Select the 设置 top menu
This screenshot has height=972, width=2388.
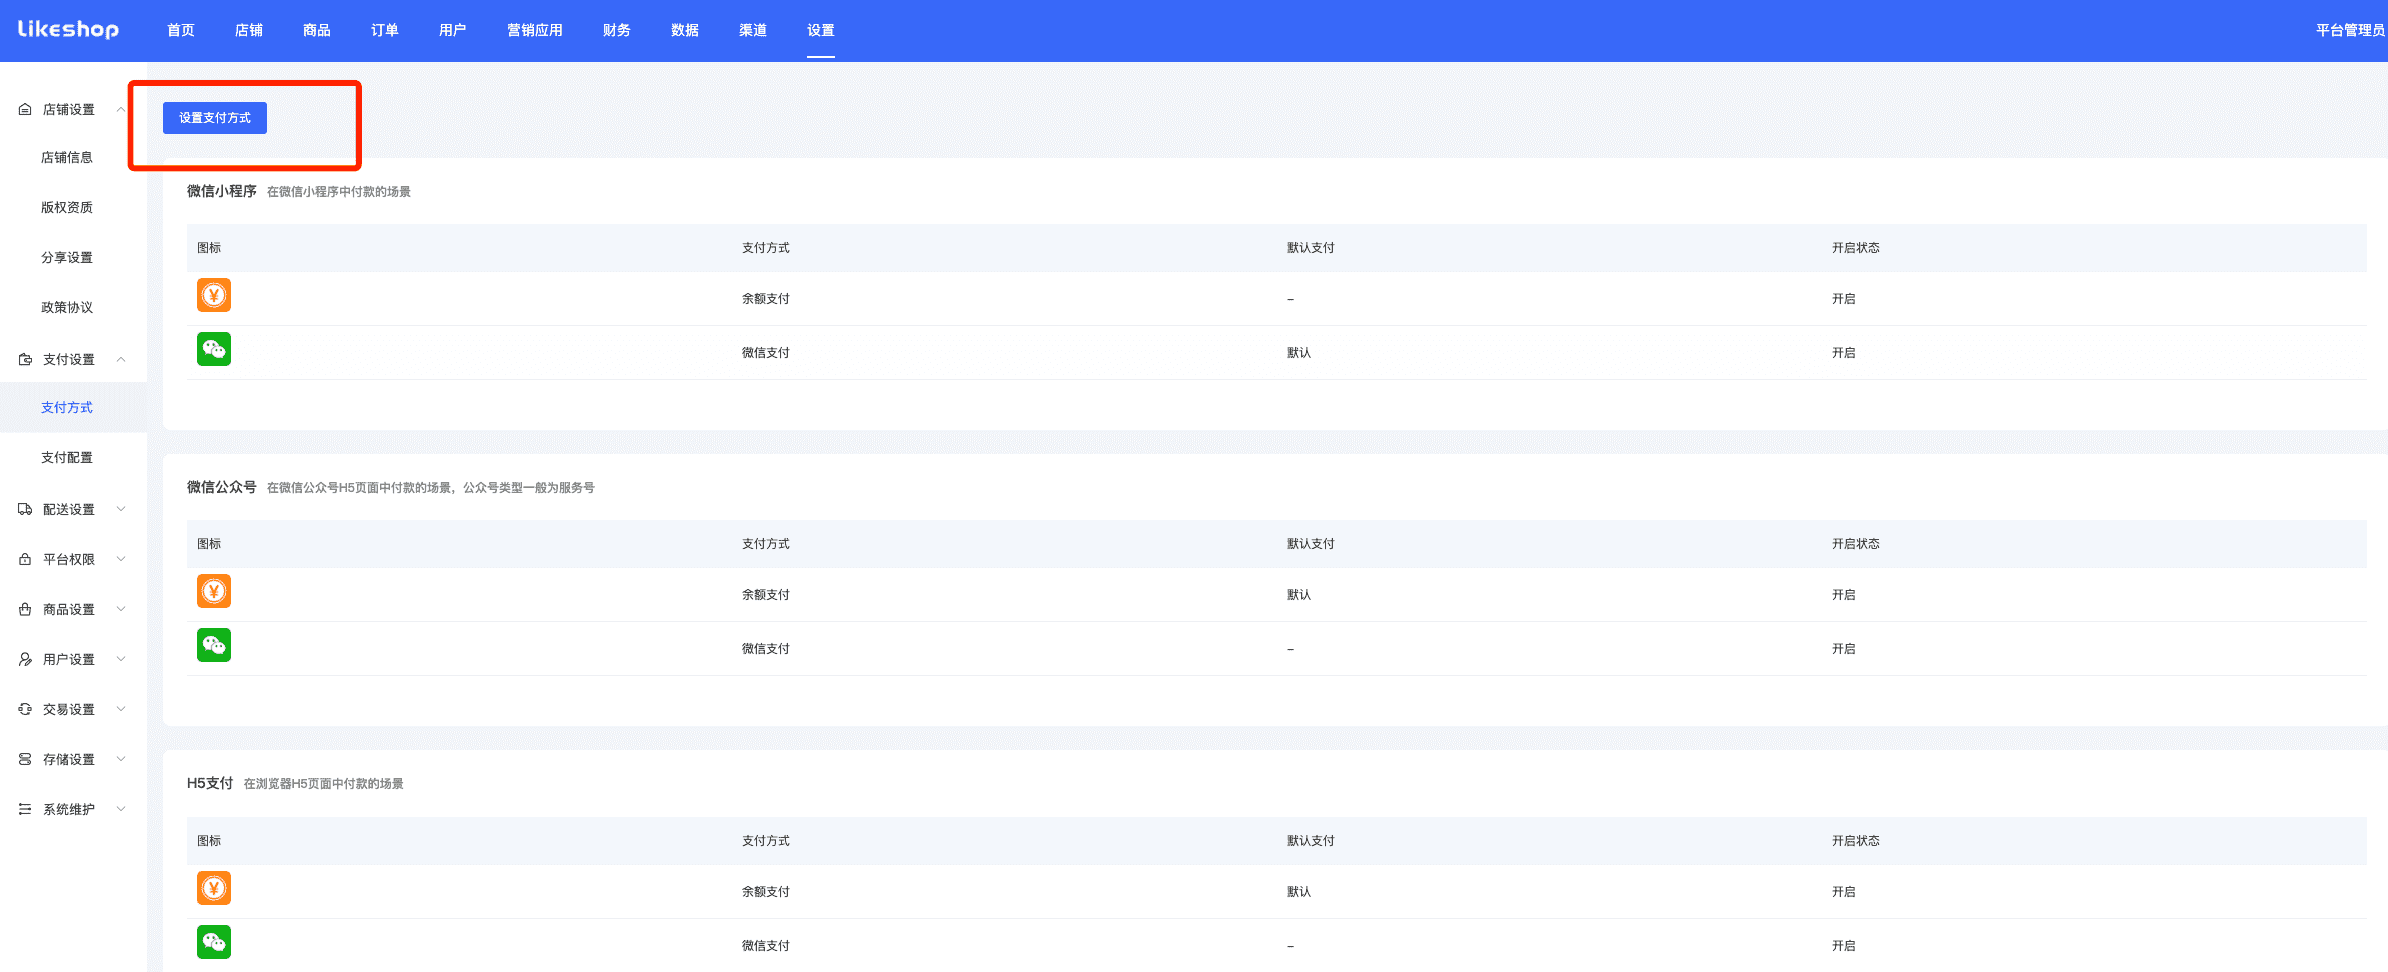[x=821, y=30]
